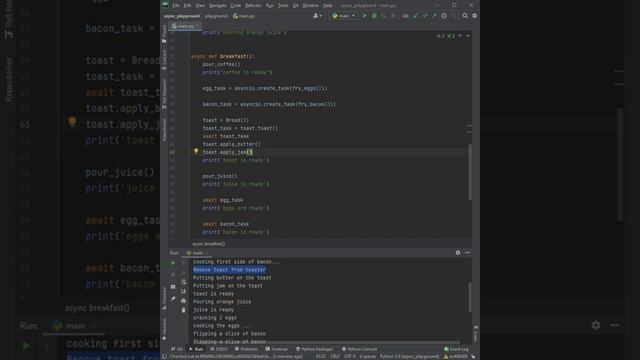Go up the stack trace arrow
The image size is (640, 360).
(x=184, y=263)
